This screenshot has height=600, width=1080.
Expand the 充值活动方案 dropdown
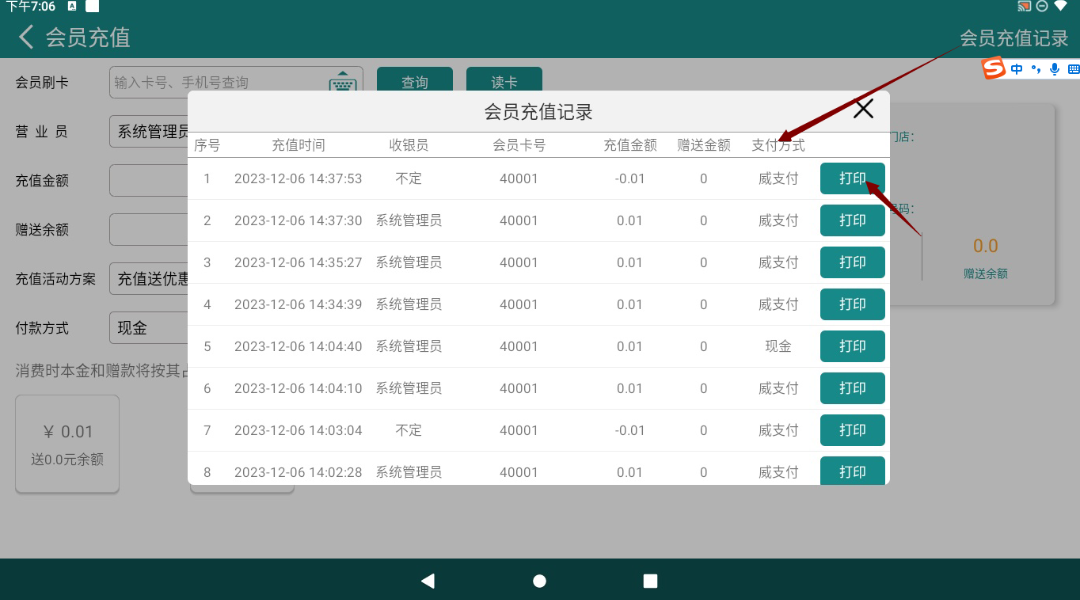pos(150,279)
